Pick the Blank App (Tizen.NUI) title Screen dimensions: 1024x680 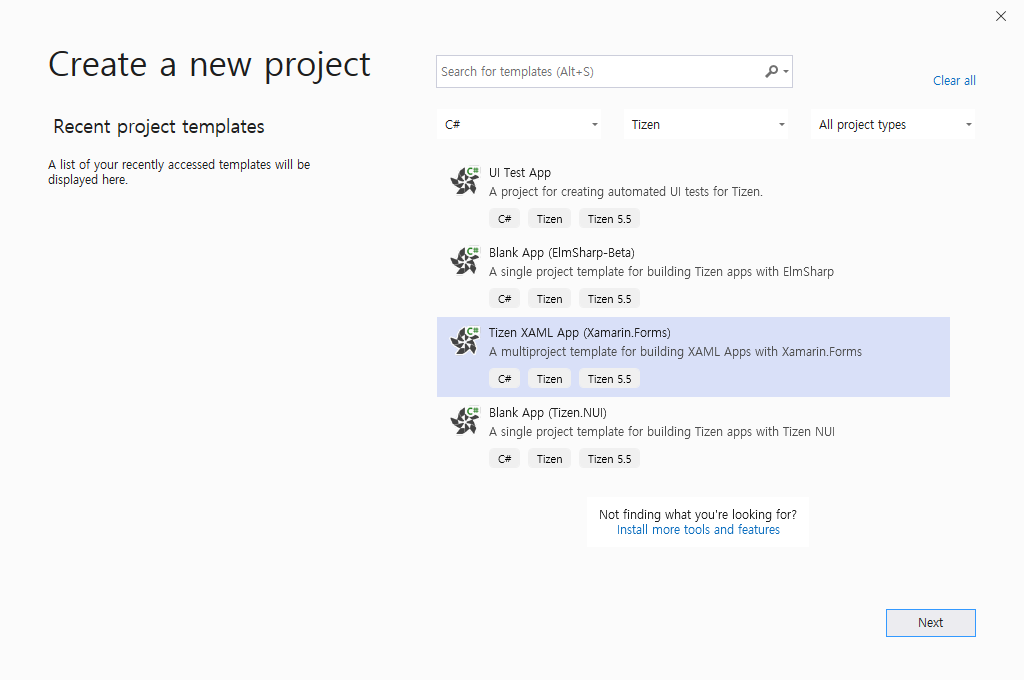pos(547,413)
